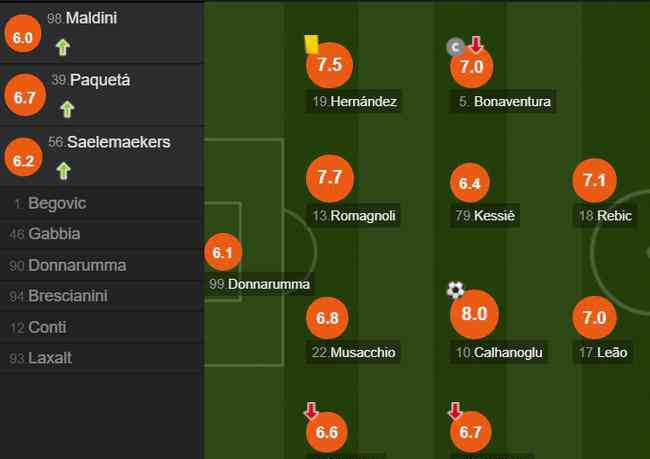Click Paquetá's green substituted-in arrow
This screenshot has width=650, height=459.
[x=67, y=109]
